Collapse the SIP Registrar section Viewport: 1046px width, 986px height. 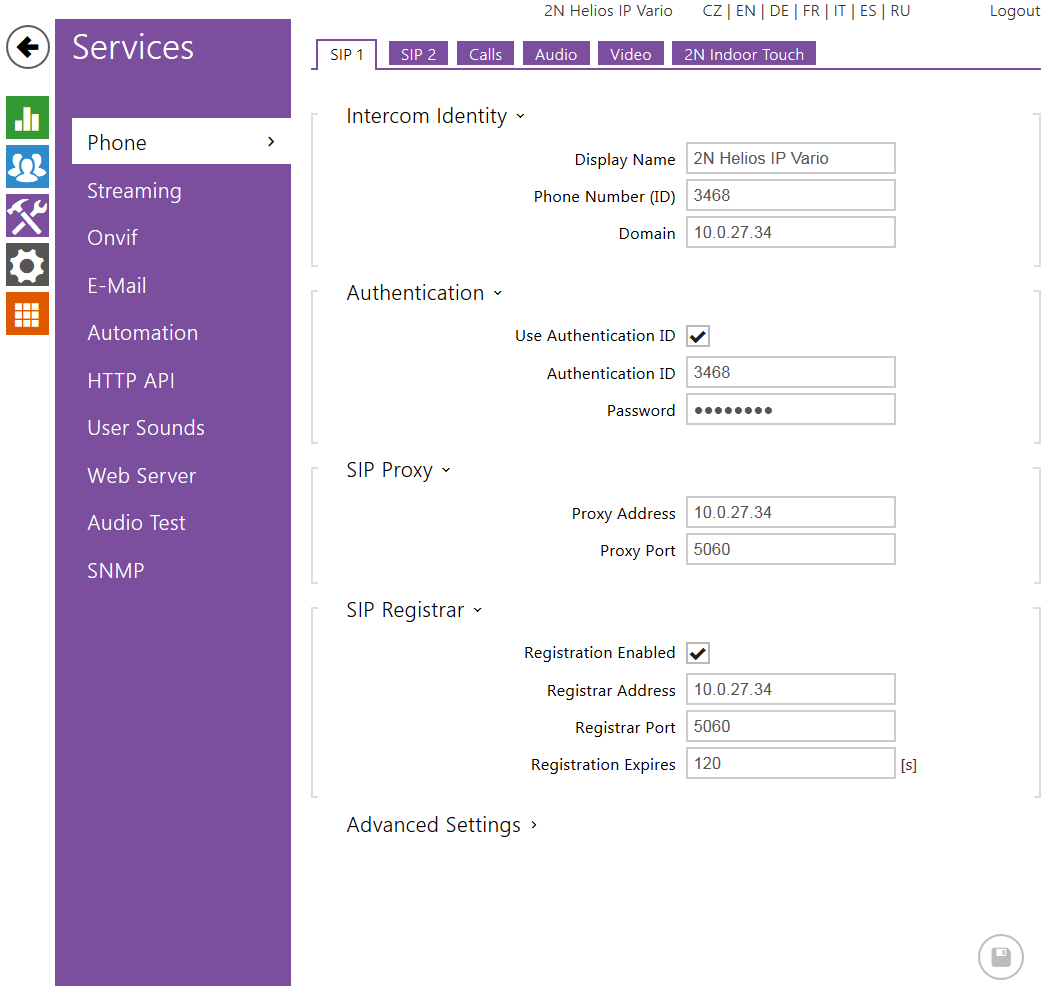414,610
